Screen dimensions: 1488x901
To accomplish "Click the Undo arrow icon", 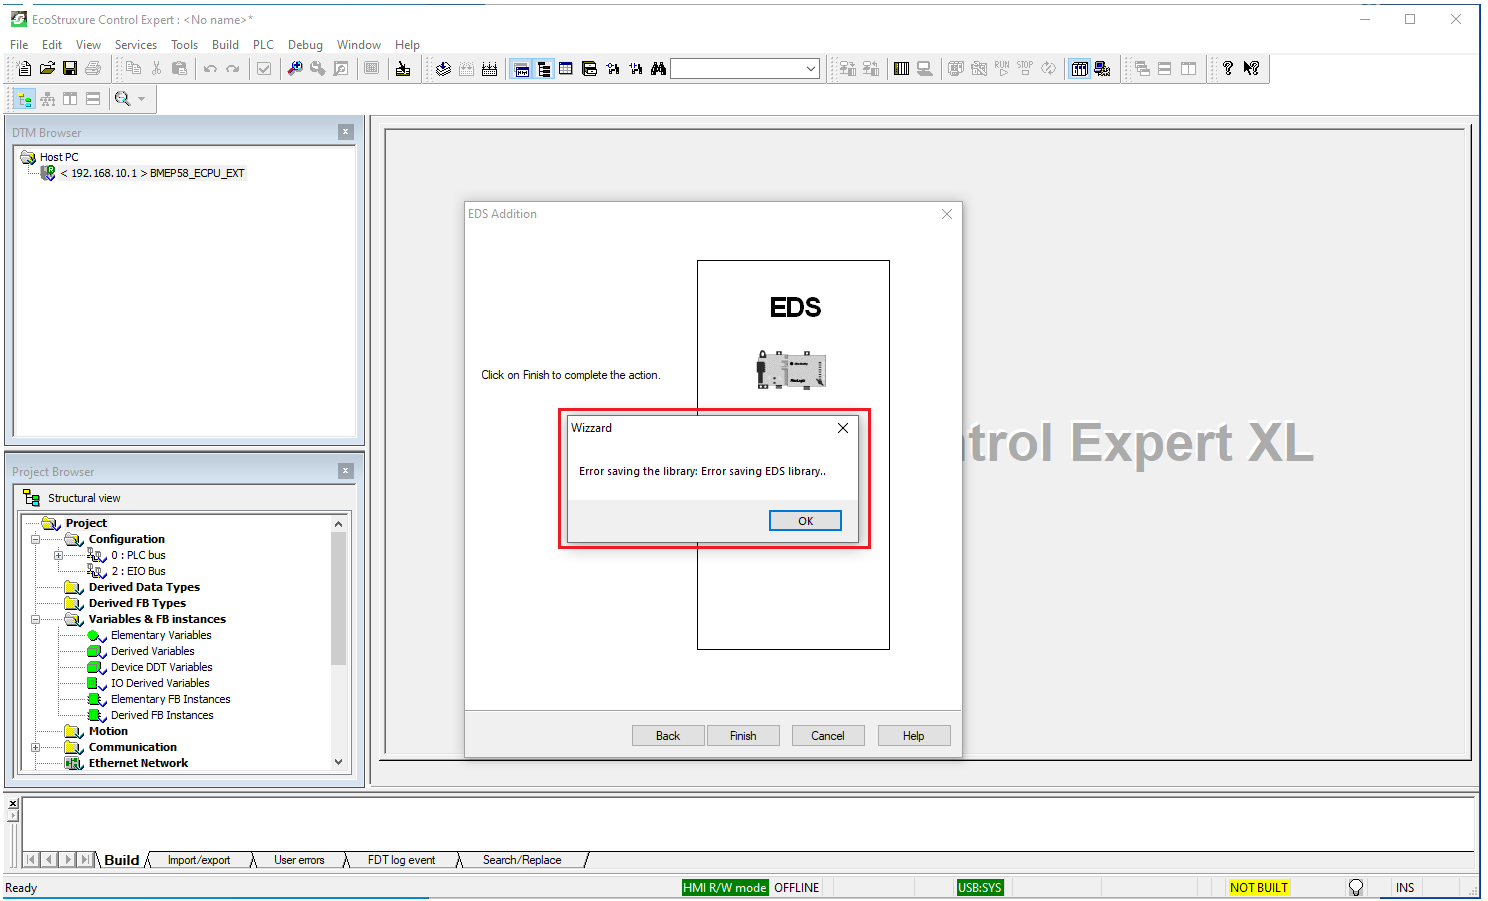I will tap(210, 69).
